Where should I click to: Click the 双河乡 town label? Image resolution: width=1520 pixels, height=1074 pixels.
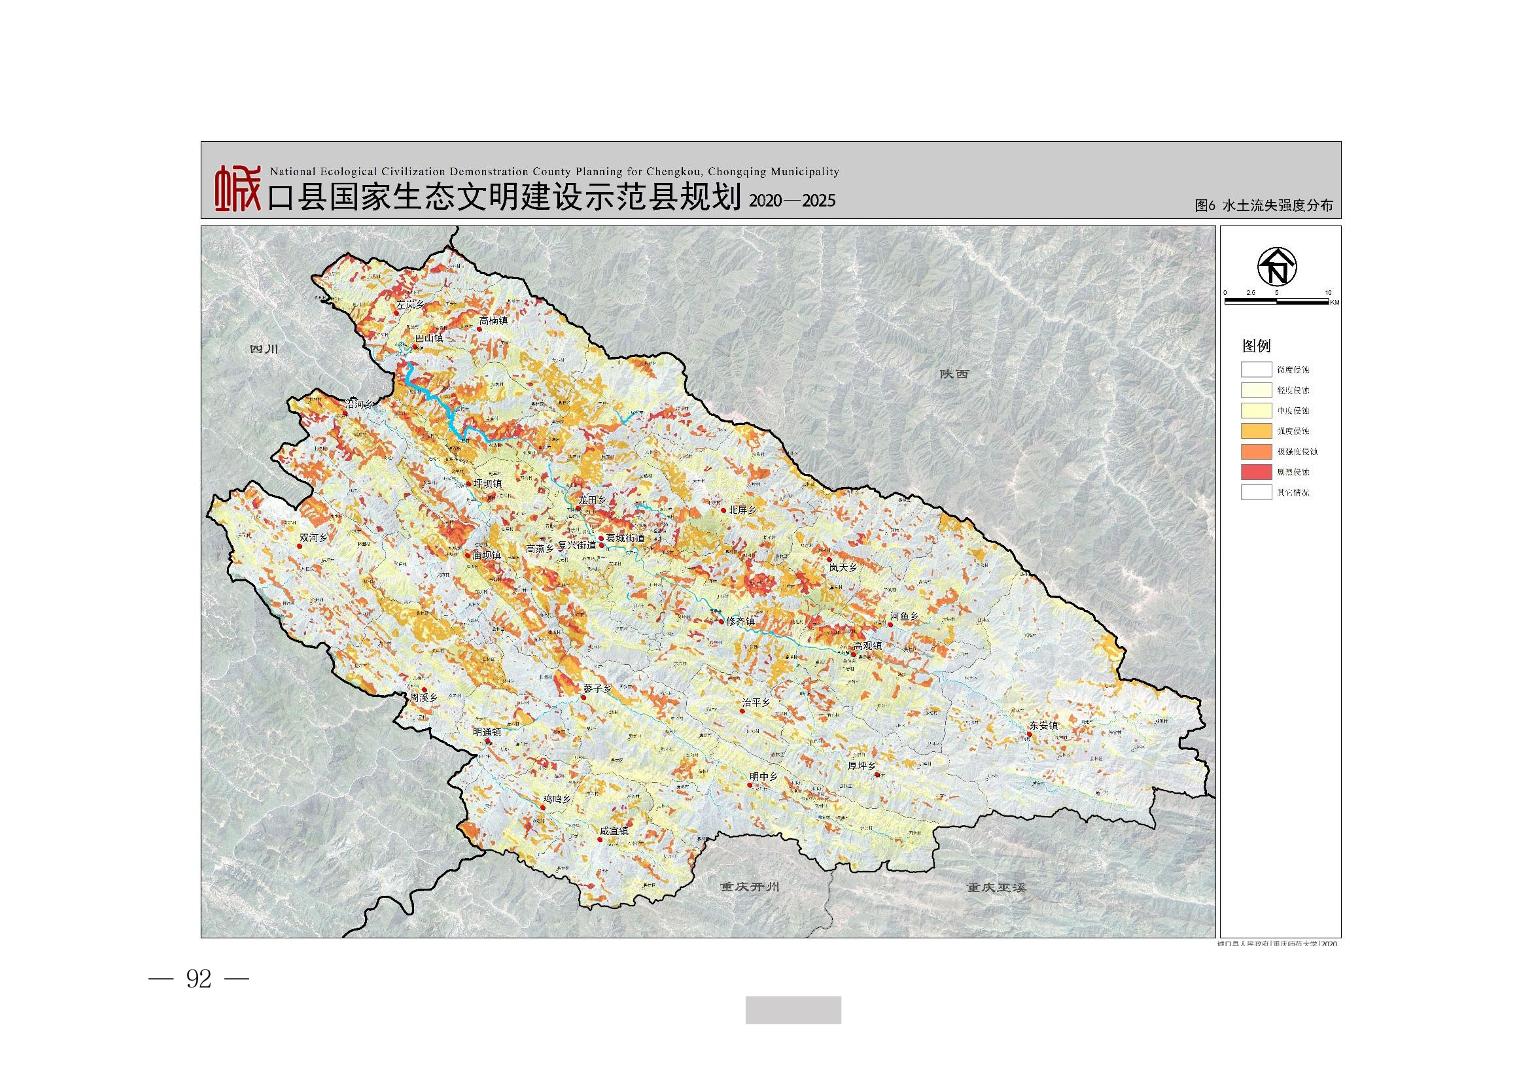pyautogui.click(x=314, y=538)
